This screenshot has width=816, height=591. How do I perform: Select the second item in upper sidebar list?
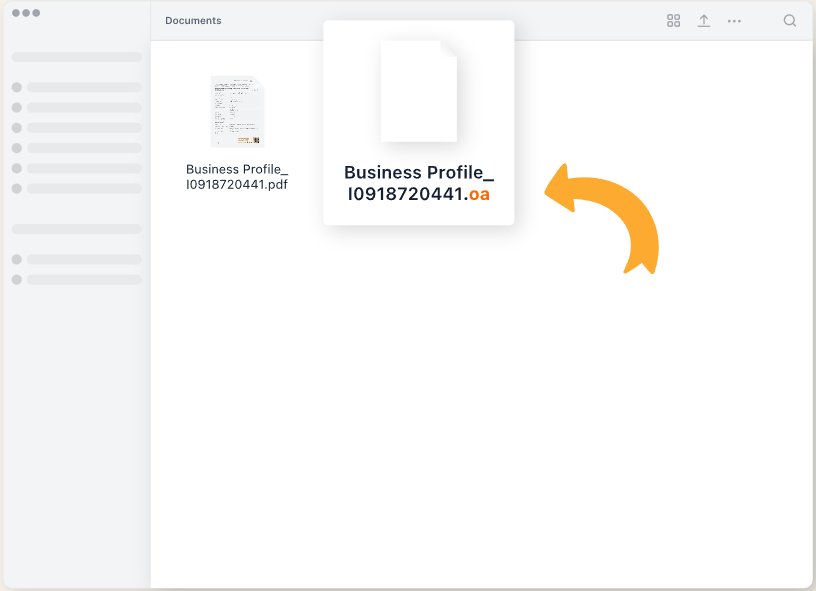tap(77, 108)
